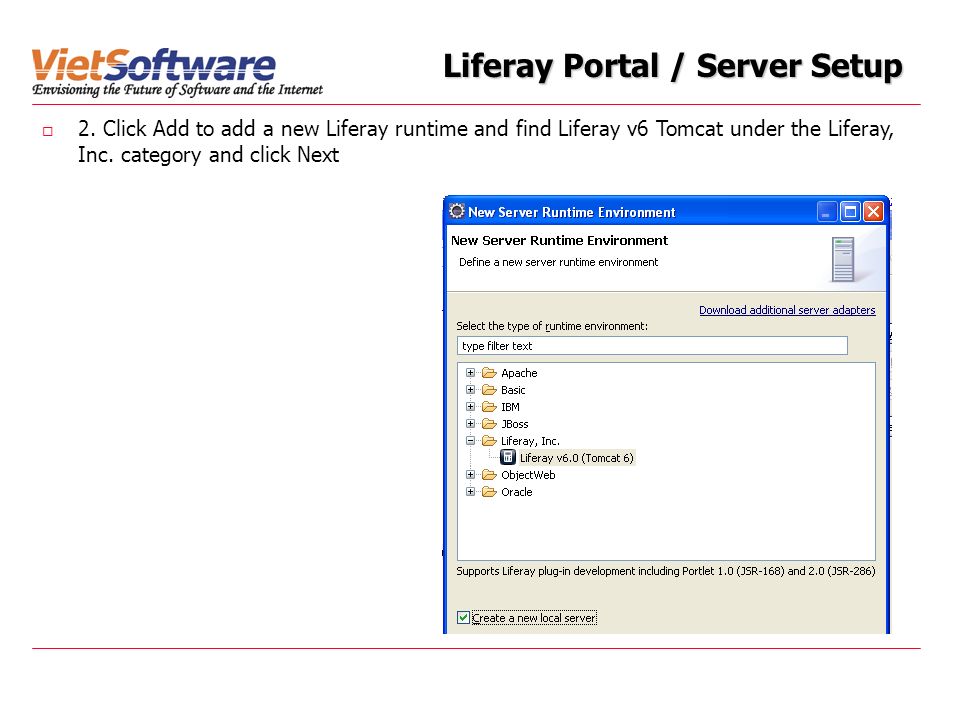Maximize the New Server Runtime Environment dialog
Screen dimensions: 960x720
tap(850, 212)
